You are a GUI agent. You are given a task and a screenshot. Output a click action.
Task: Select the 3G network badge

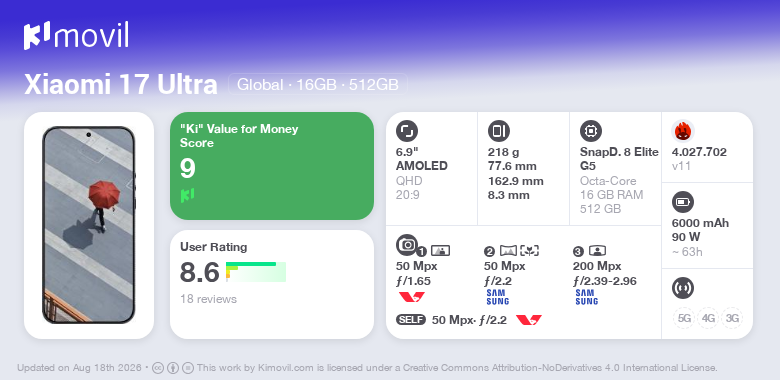click(732, 318)
